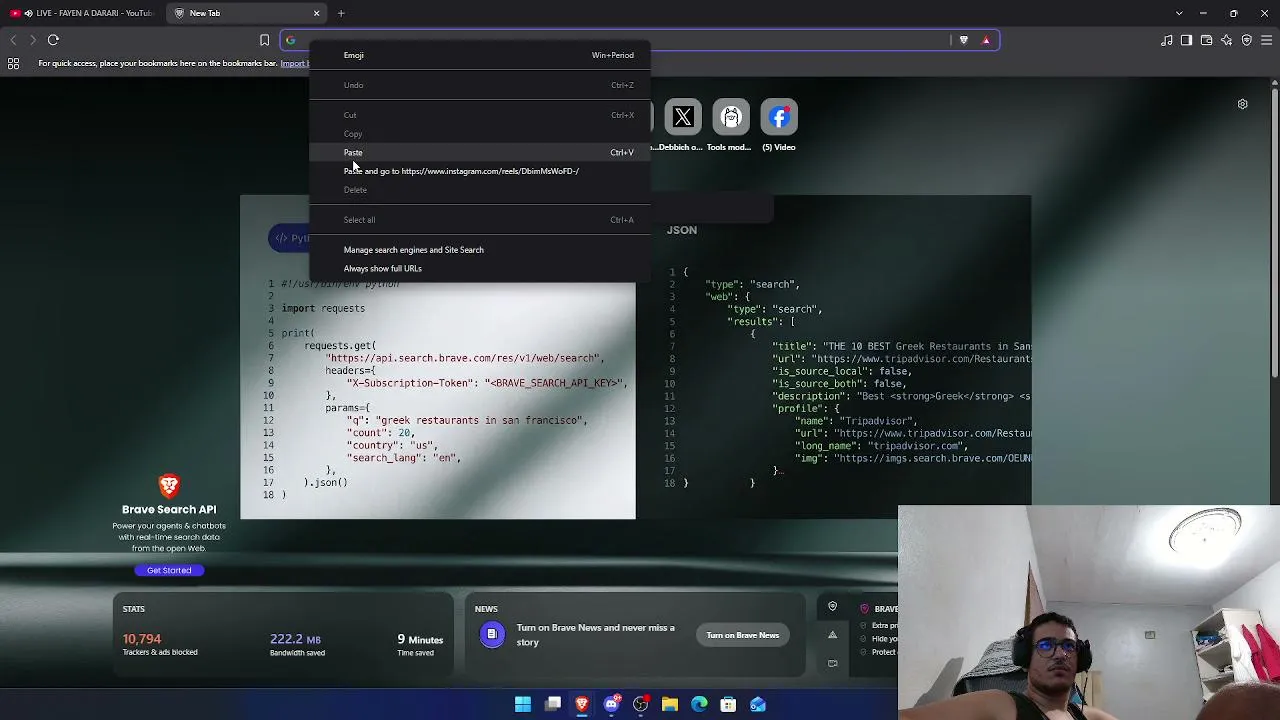Select the triangle Rewards card icon
This screenshot has height=720, width=1280.
click(832, 635)
